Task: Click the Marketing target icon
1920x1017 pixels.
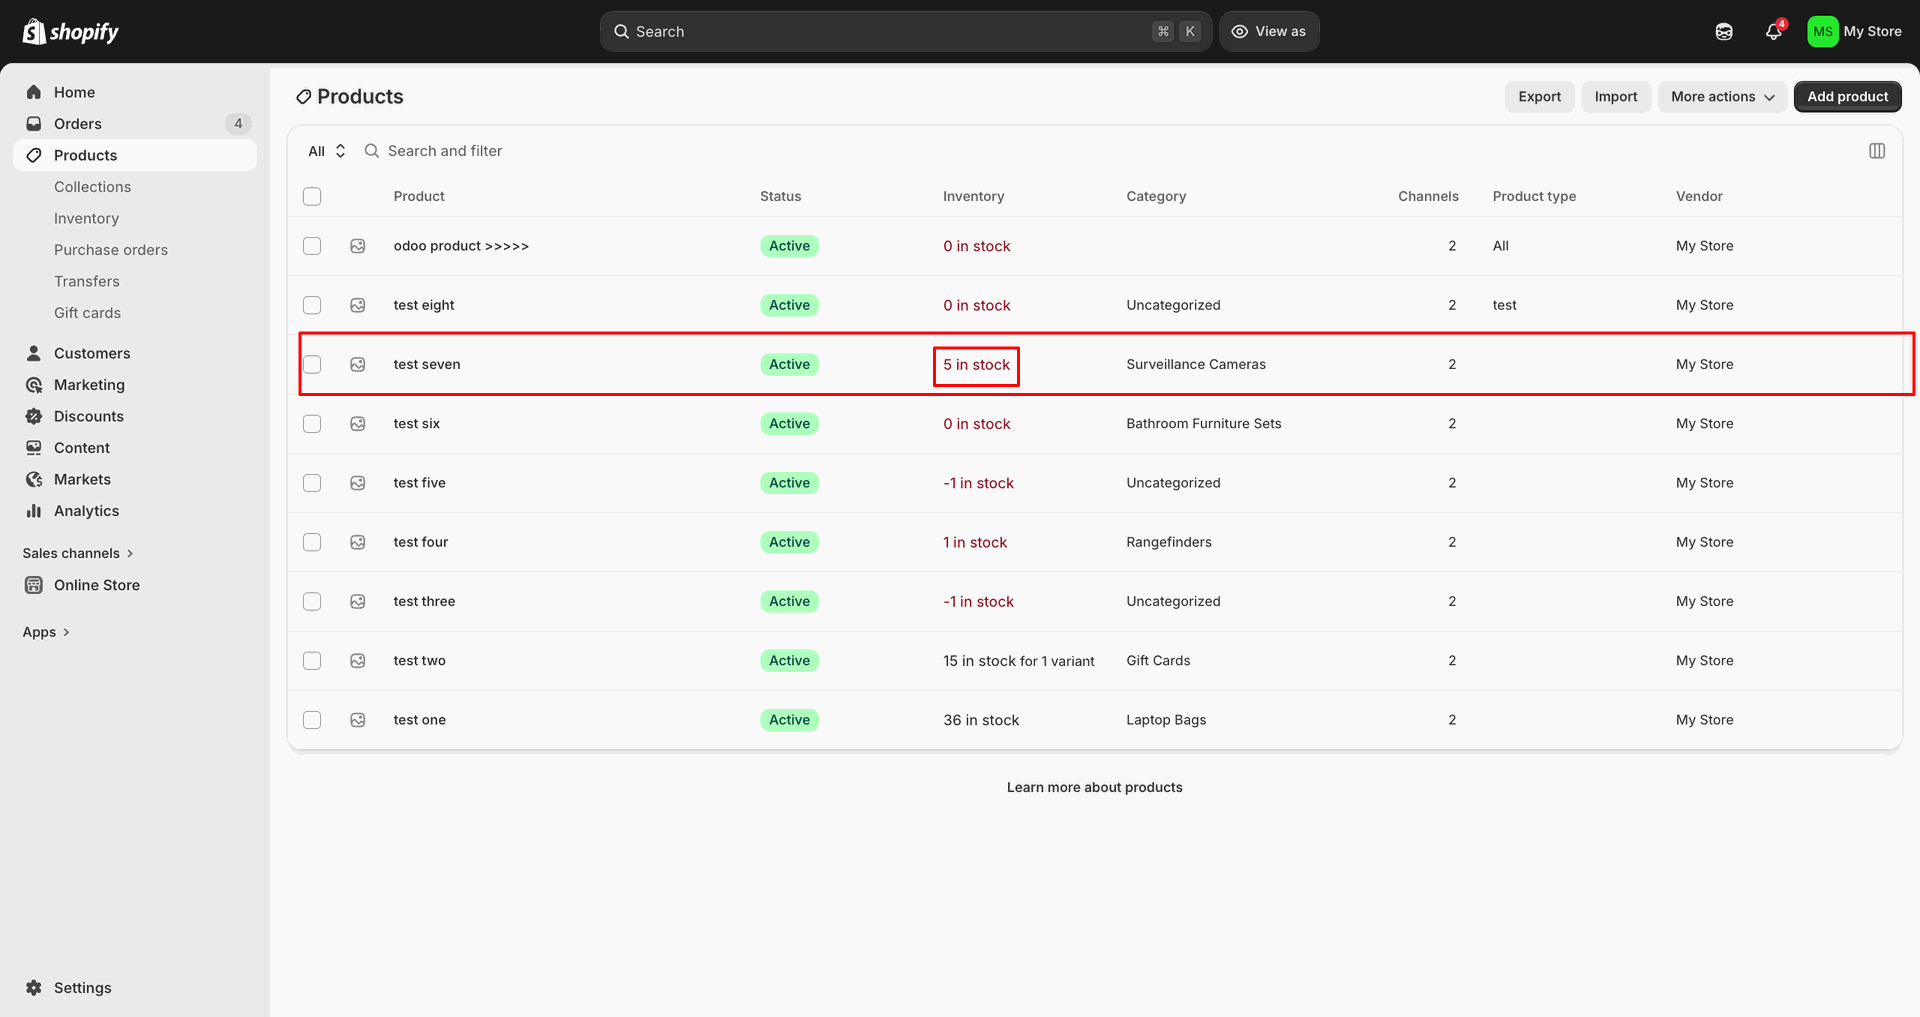Action: pos(34,385)
